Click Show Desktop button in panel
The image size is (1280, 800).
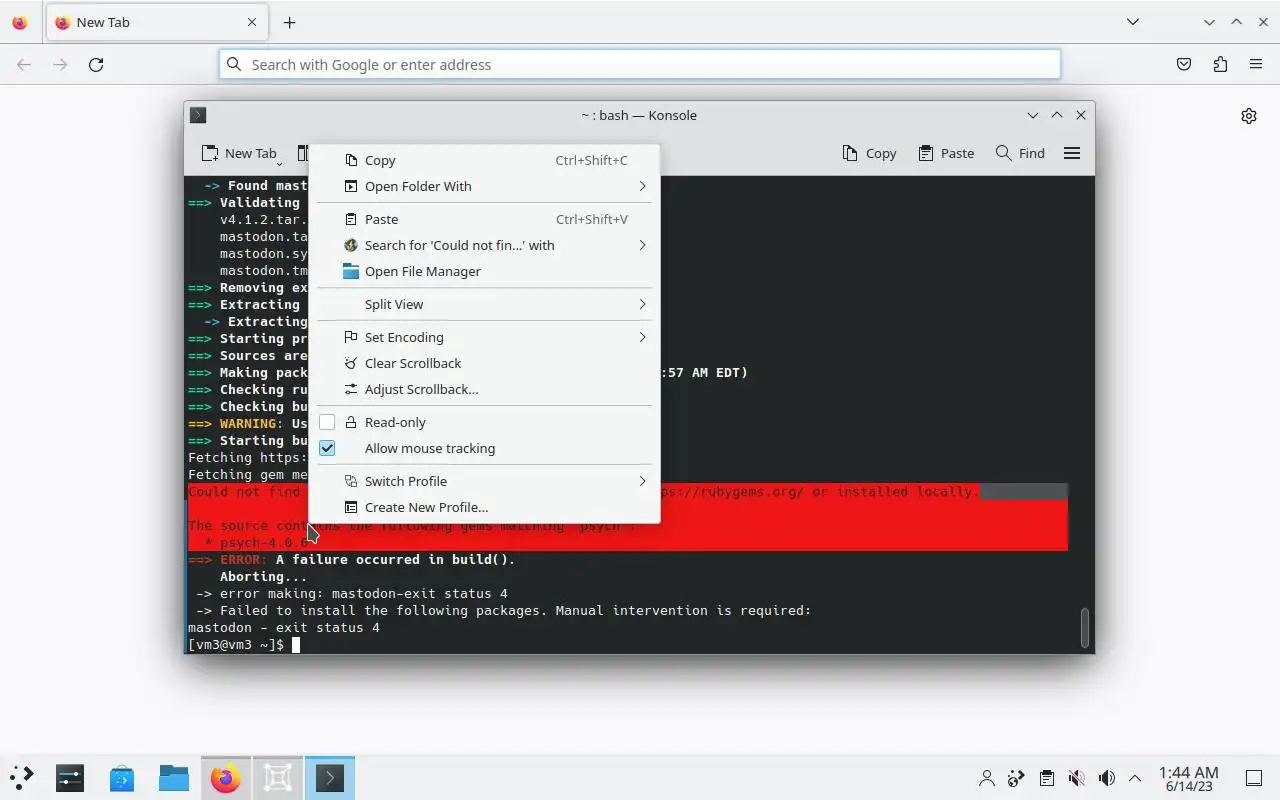[x=1254, y=778]
